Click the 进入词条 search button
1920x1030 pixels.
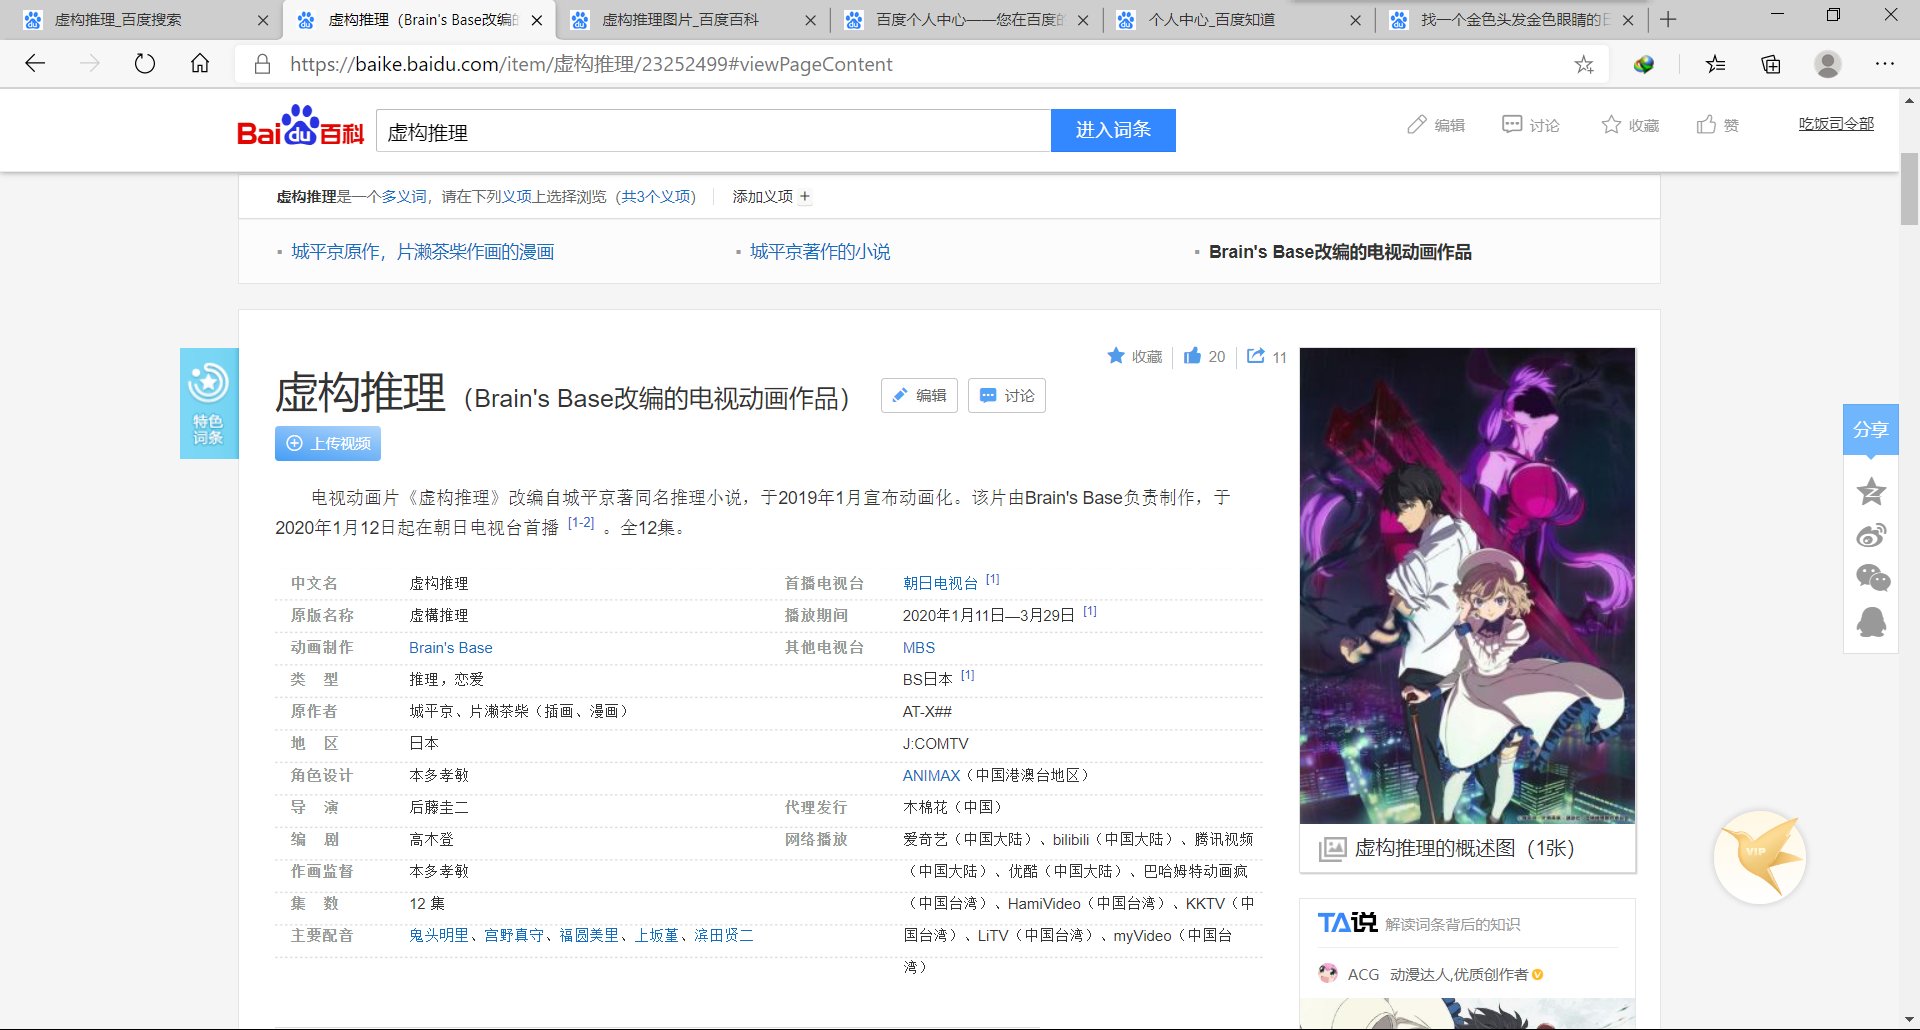(x=1113, y=130)
